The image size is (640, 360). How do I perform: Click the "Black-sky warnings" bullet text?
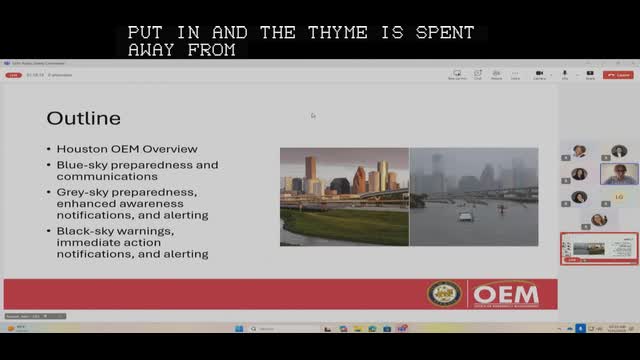click(116, 231)
